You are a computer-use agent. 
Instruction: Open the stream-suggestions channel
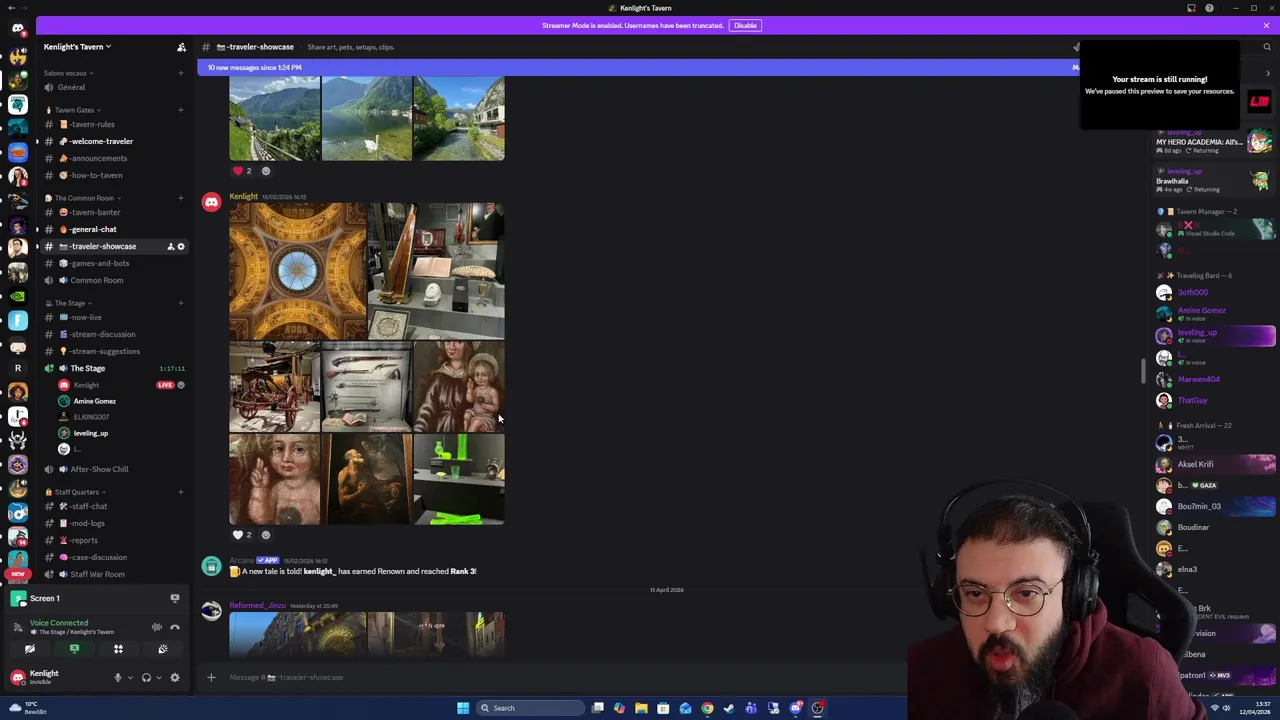pyautogui.click(x=113, y=351)
